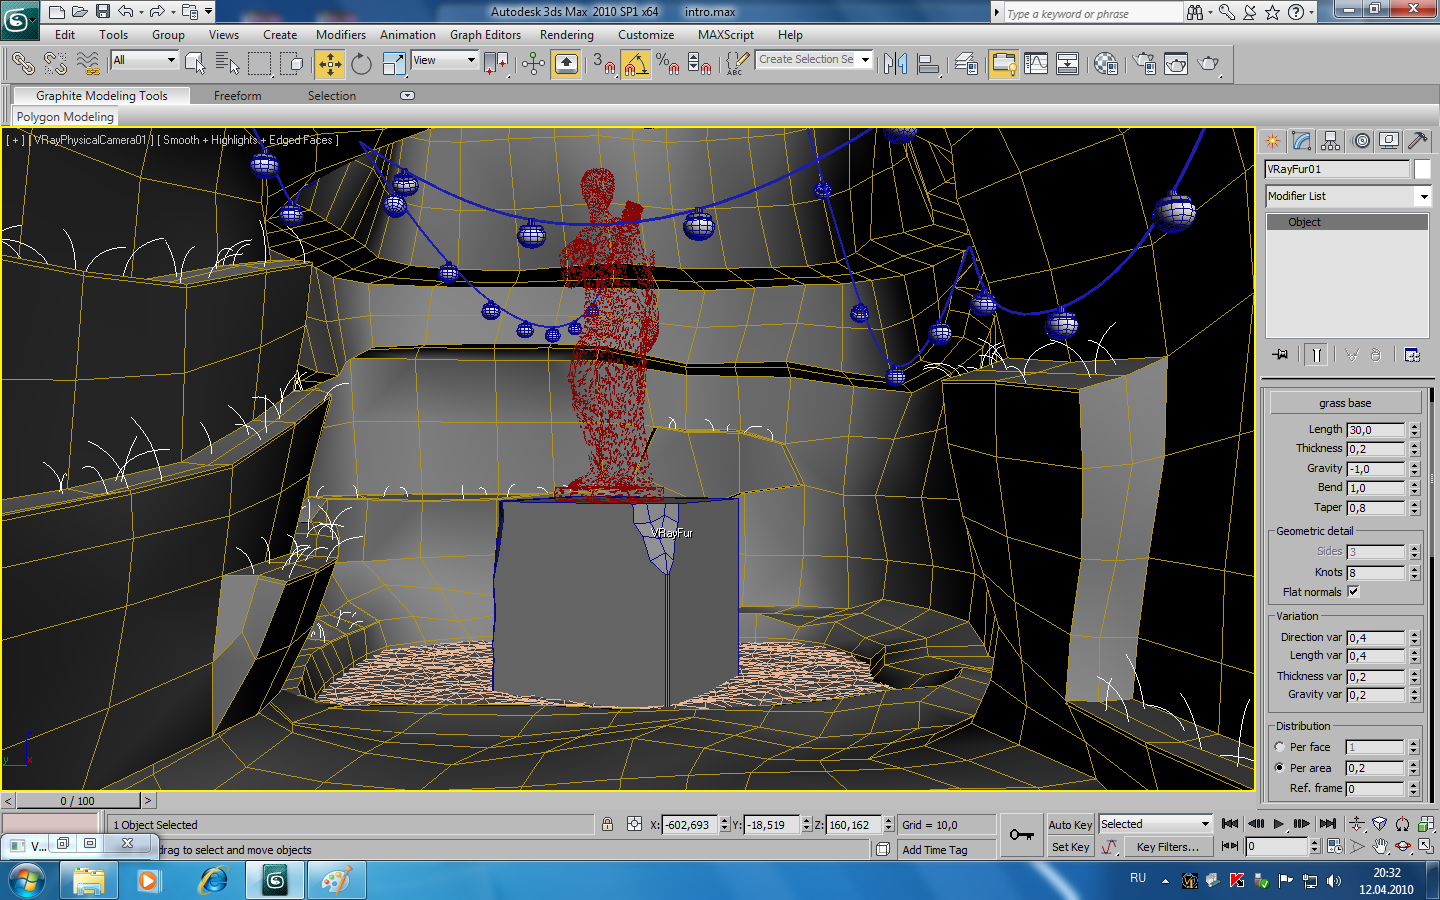Screen dimensions: 1440x900
Task: Click the X coordinate input field
Action: click(690, 824)
